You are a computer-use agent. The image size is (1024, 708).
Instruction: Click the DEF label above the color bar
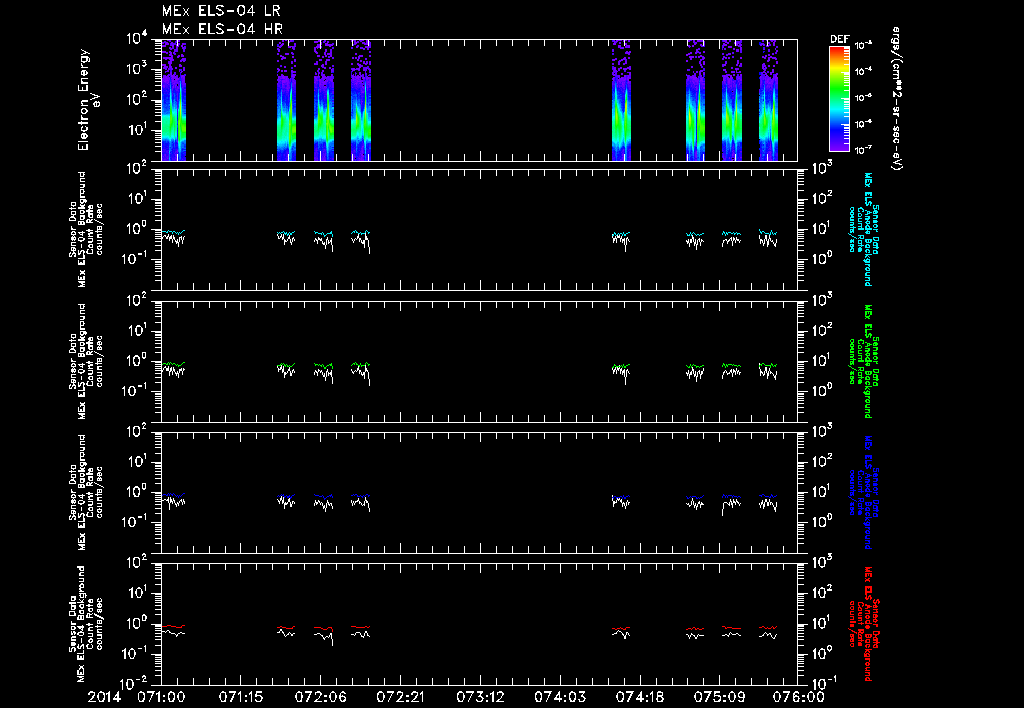pos(839,39)
